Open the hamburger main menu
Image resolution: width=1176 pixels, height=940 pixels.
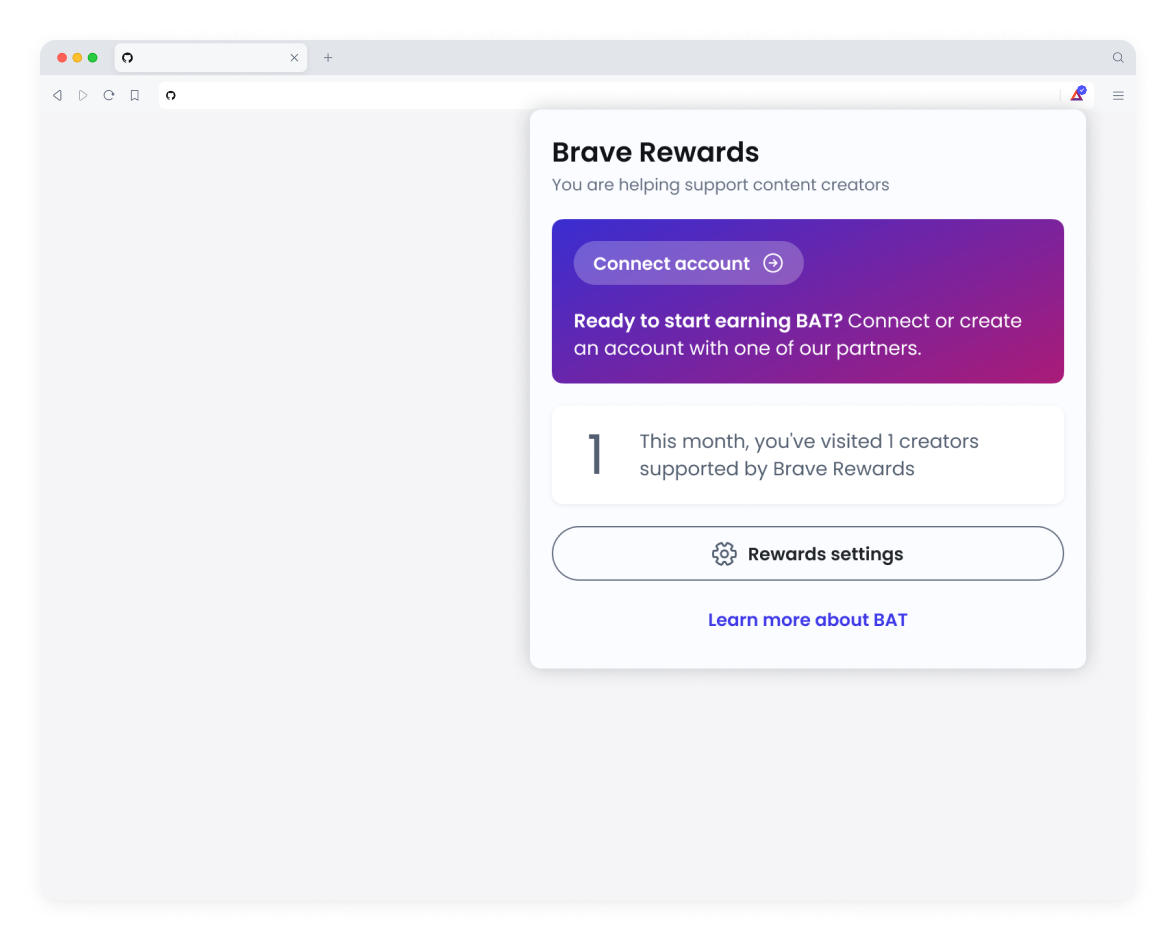tap(1118, 95)
